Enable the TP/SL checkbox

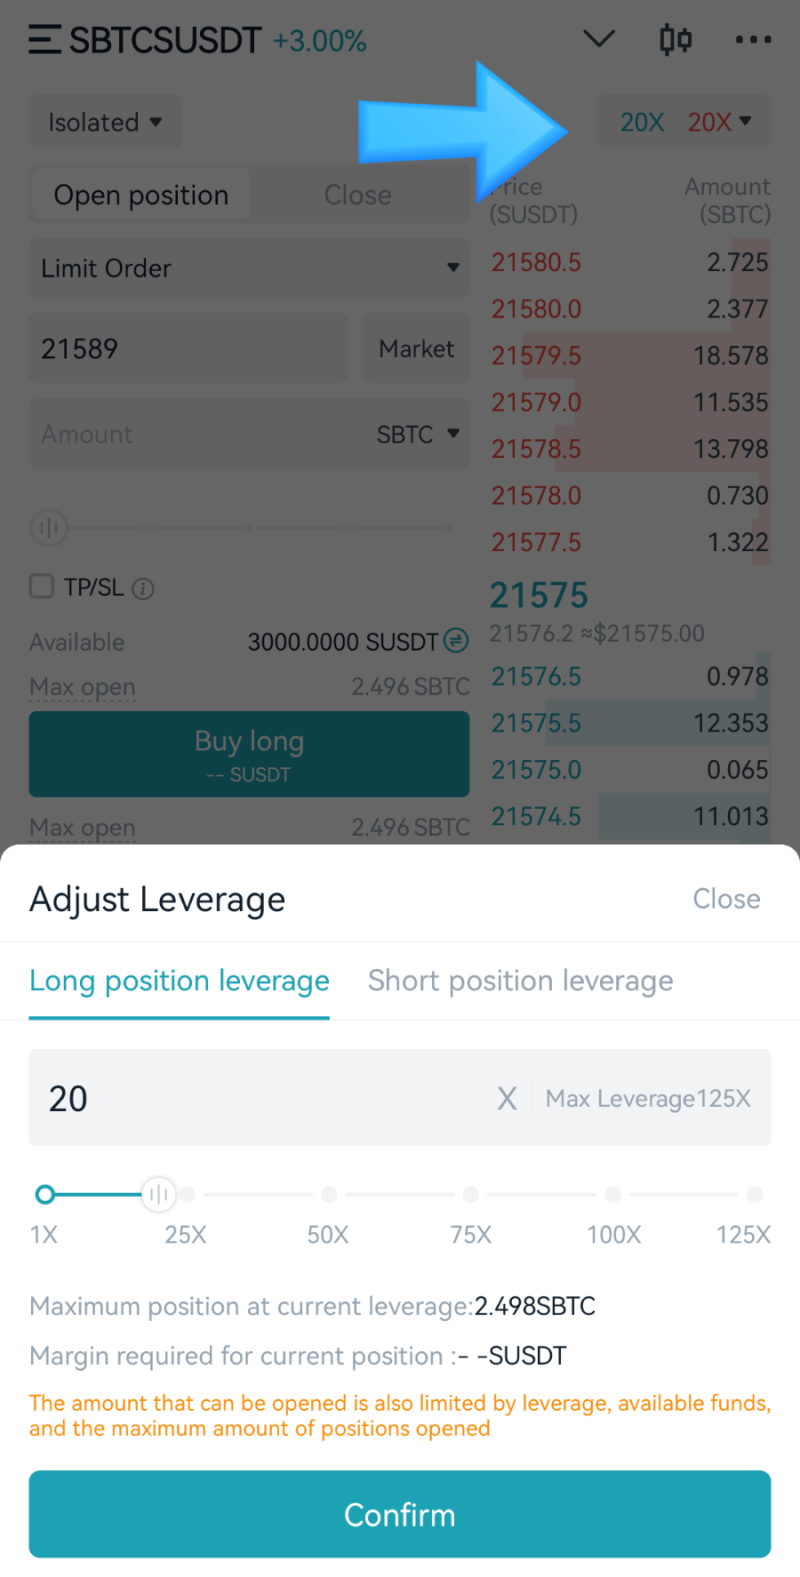42,586
